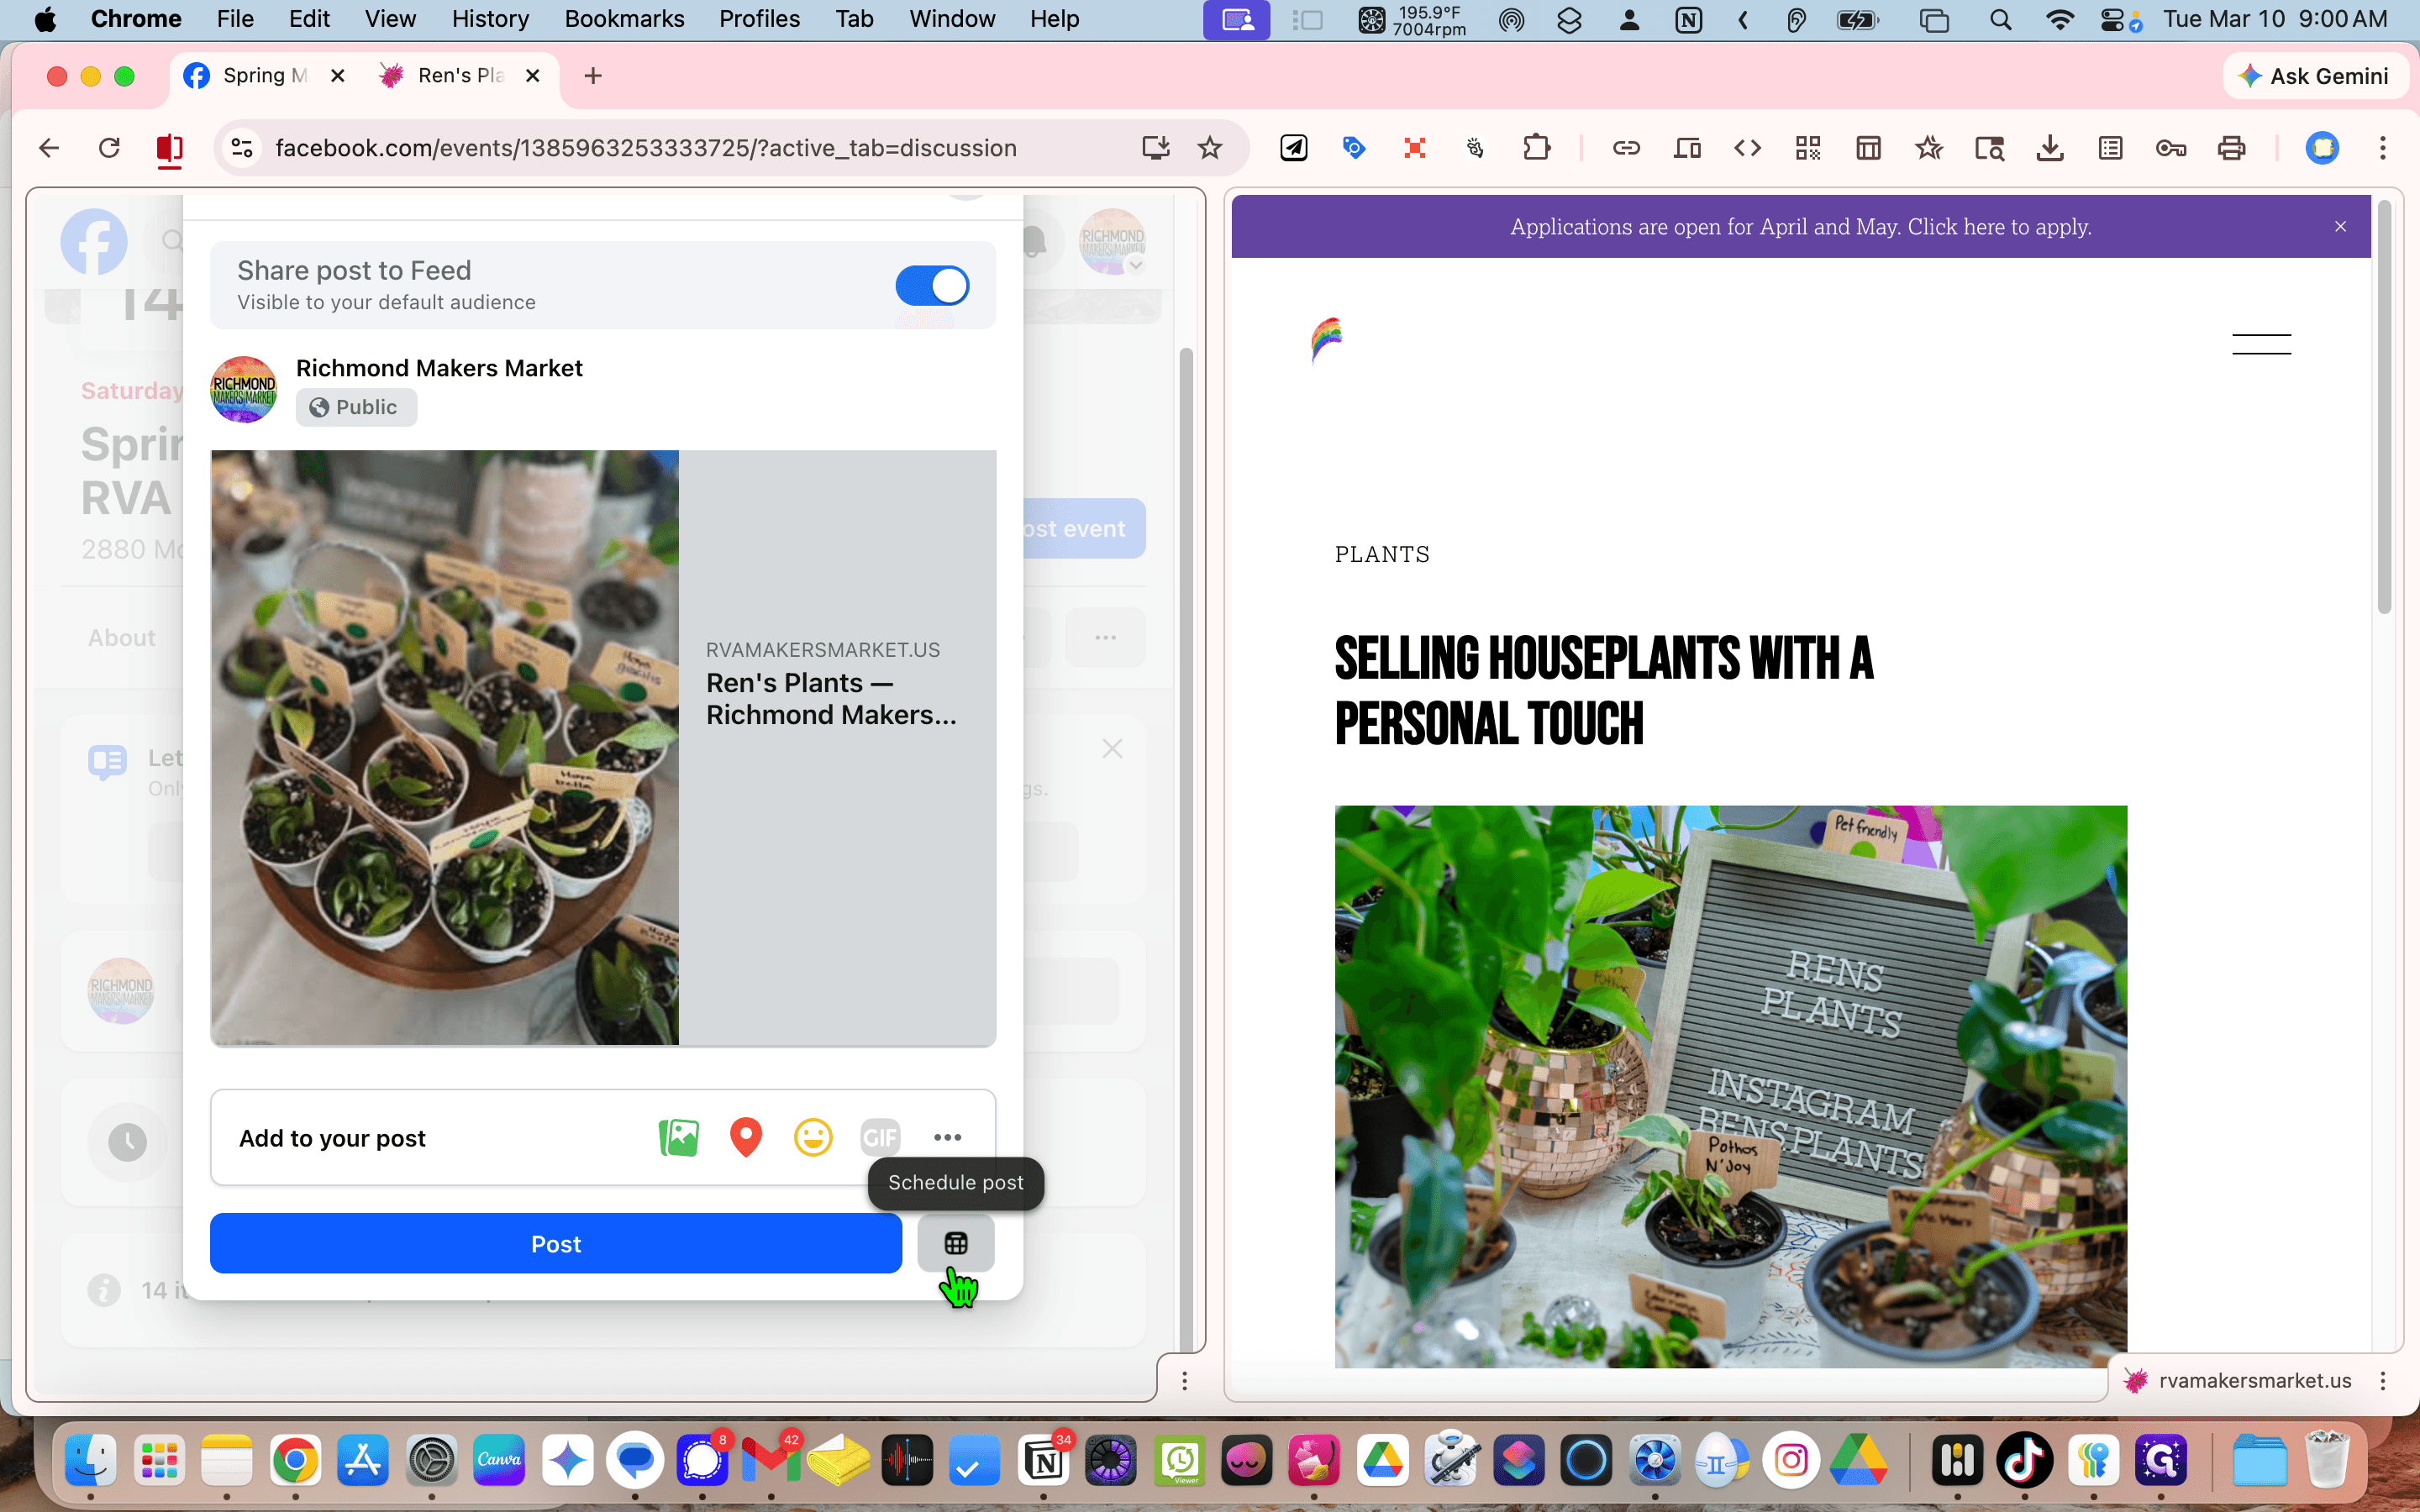Open the Chrome extensions puzzle icon

1536,148
